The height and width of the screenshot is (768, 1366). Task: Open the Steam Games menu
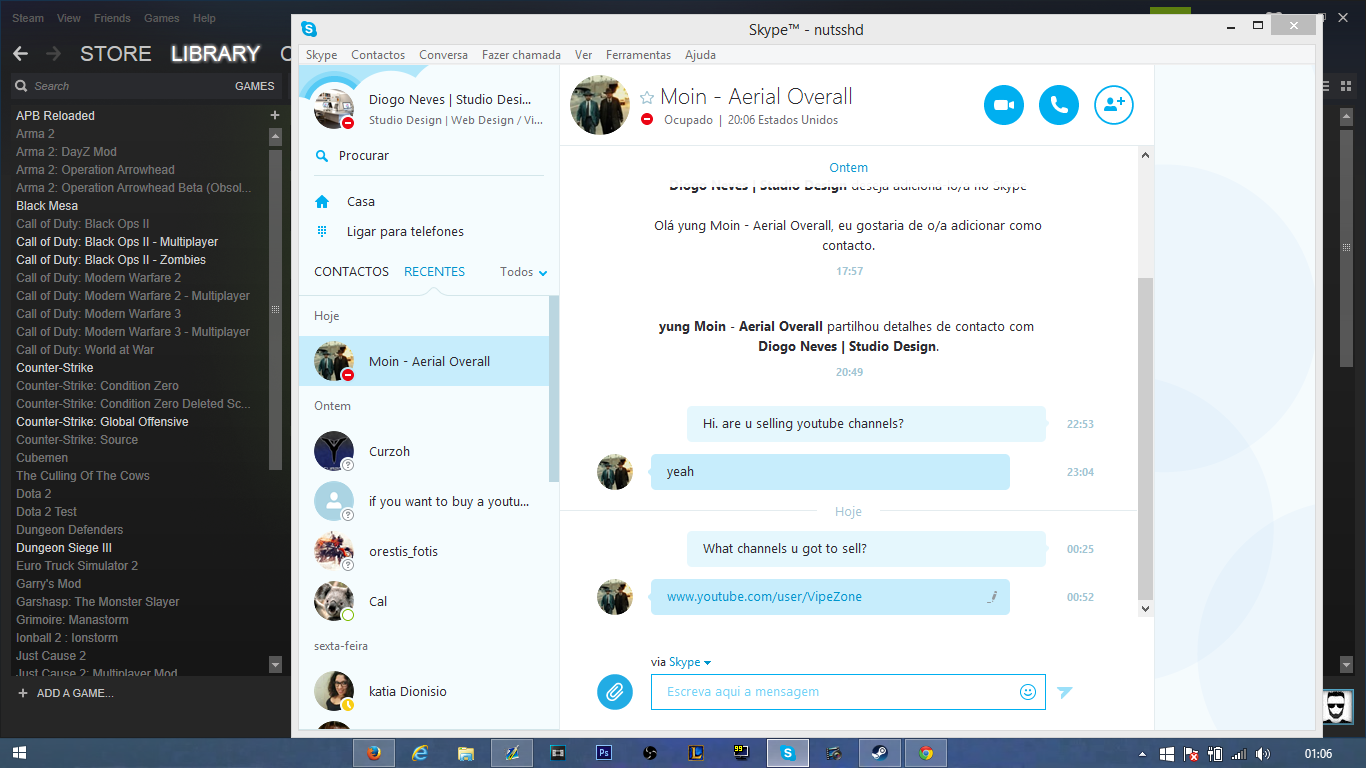(x=162, y=18)
